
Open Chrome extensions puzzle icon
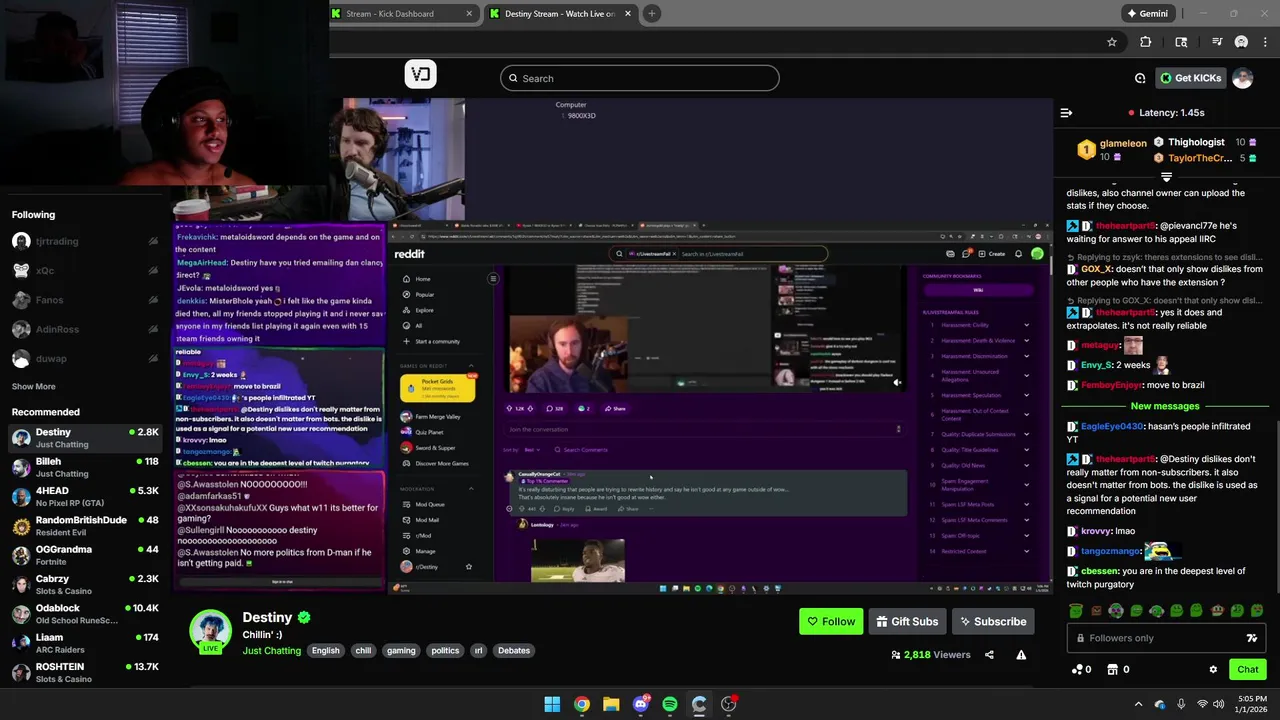pyautogui.click(x=1145, y=42)
